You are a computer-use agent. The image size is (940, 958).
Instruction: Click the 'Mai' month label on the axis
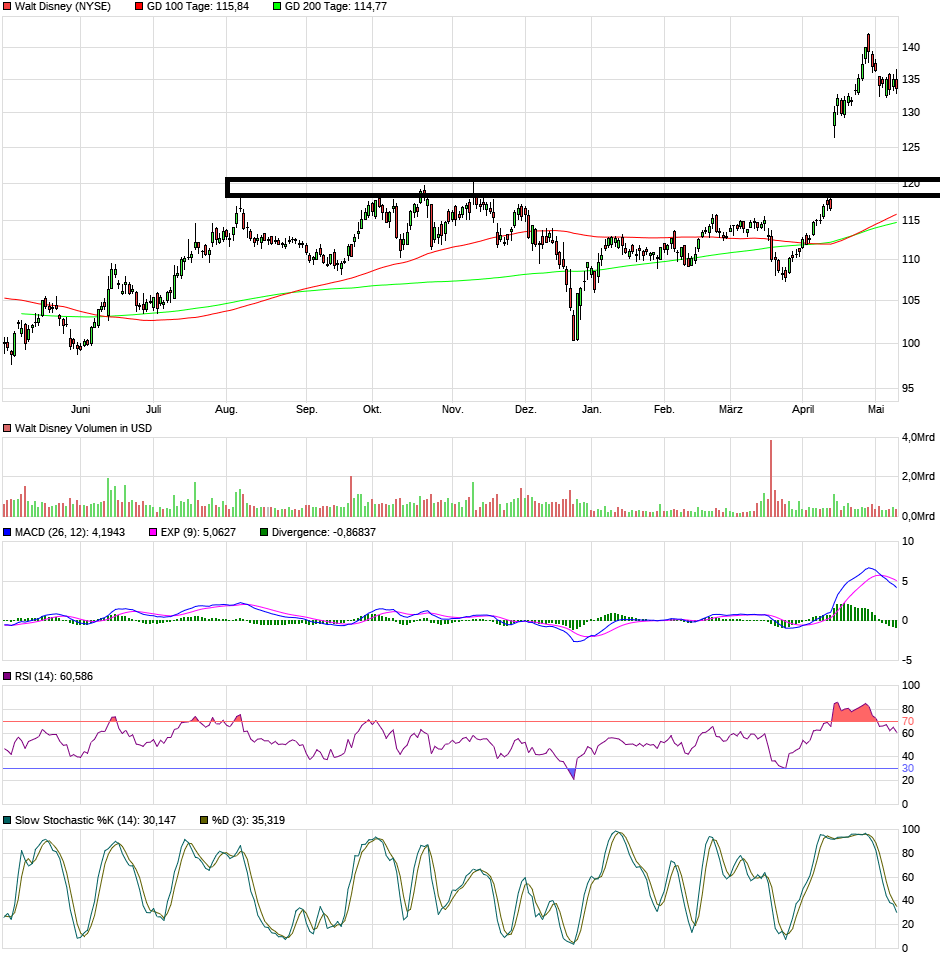[x=876, y=409]
